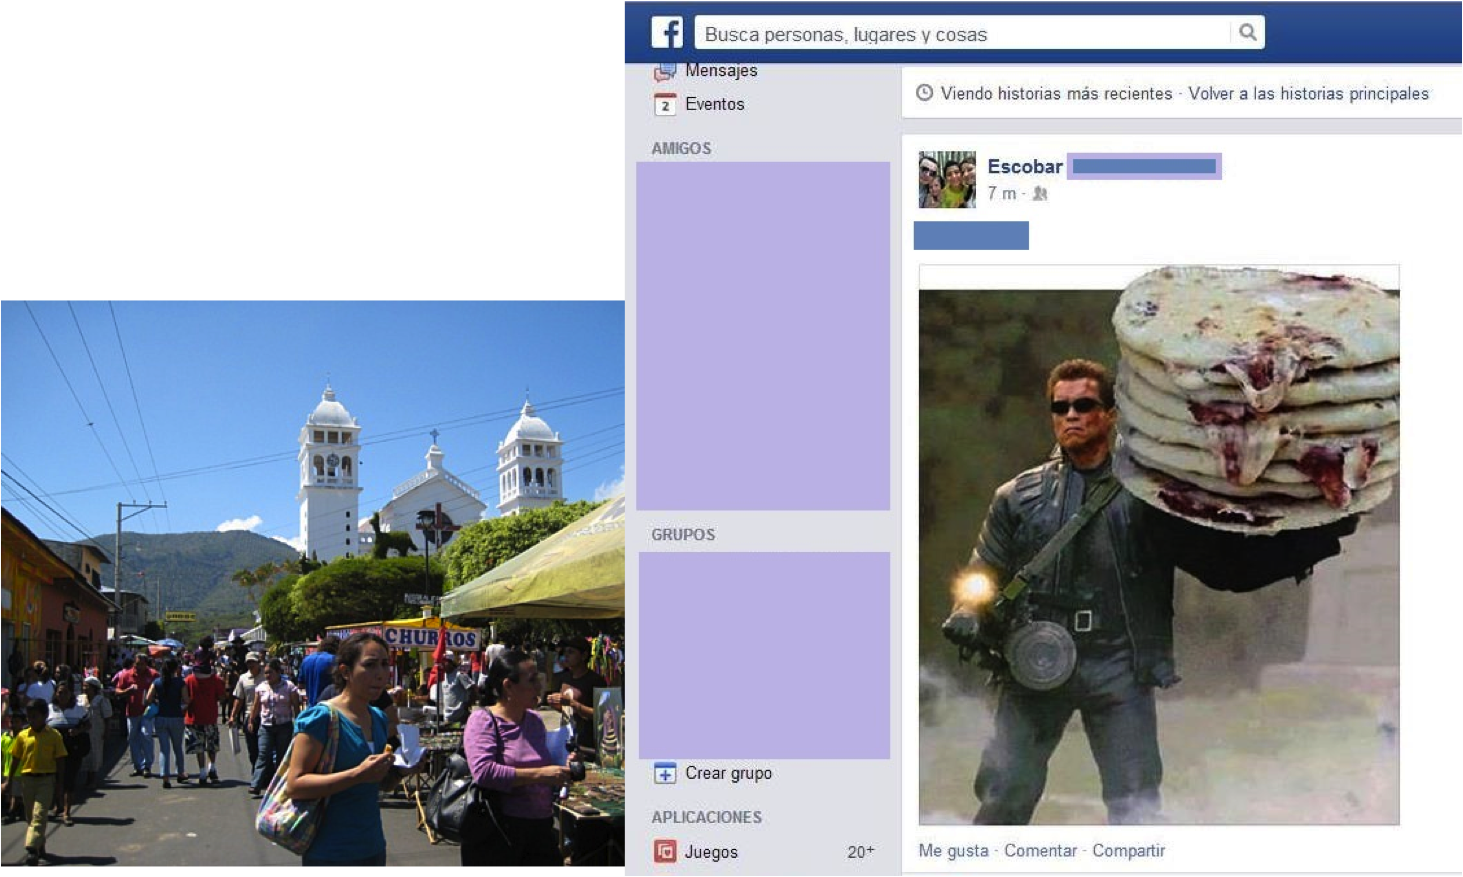Click Viendo historias más recientes text

[1056, 93]
